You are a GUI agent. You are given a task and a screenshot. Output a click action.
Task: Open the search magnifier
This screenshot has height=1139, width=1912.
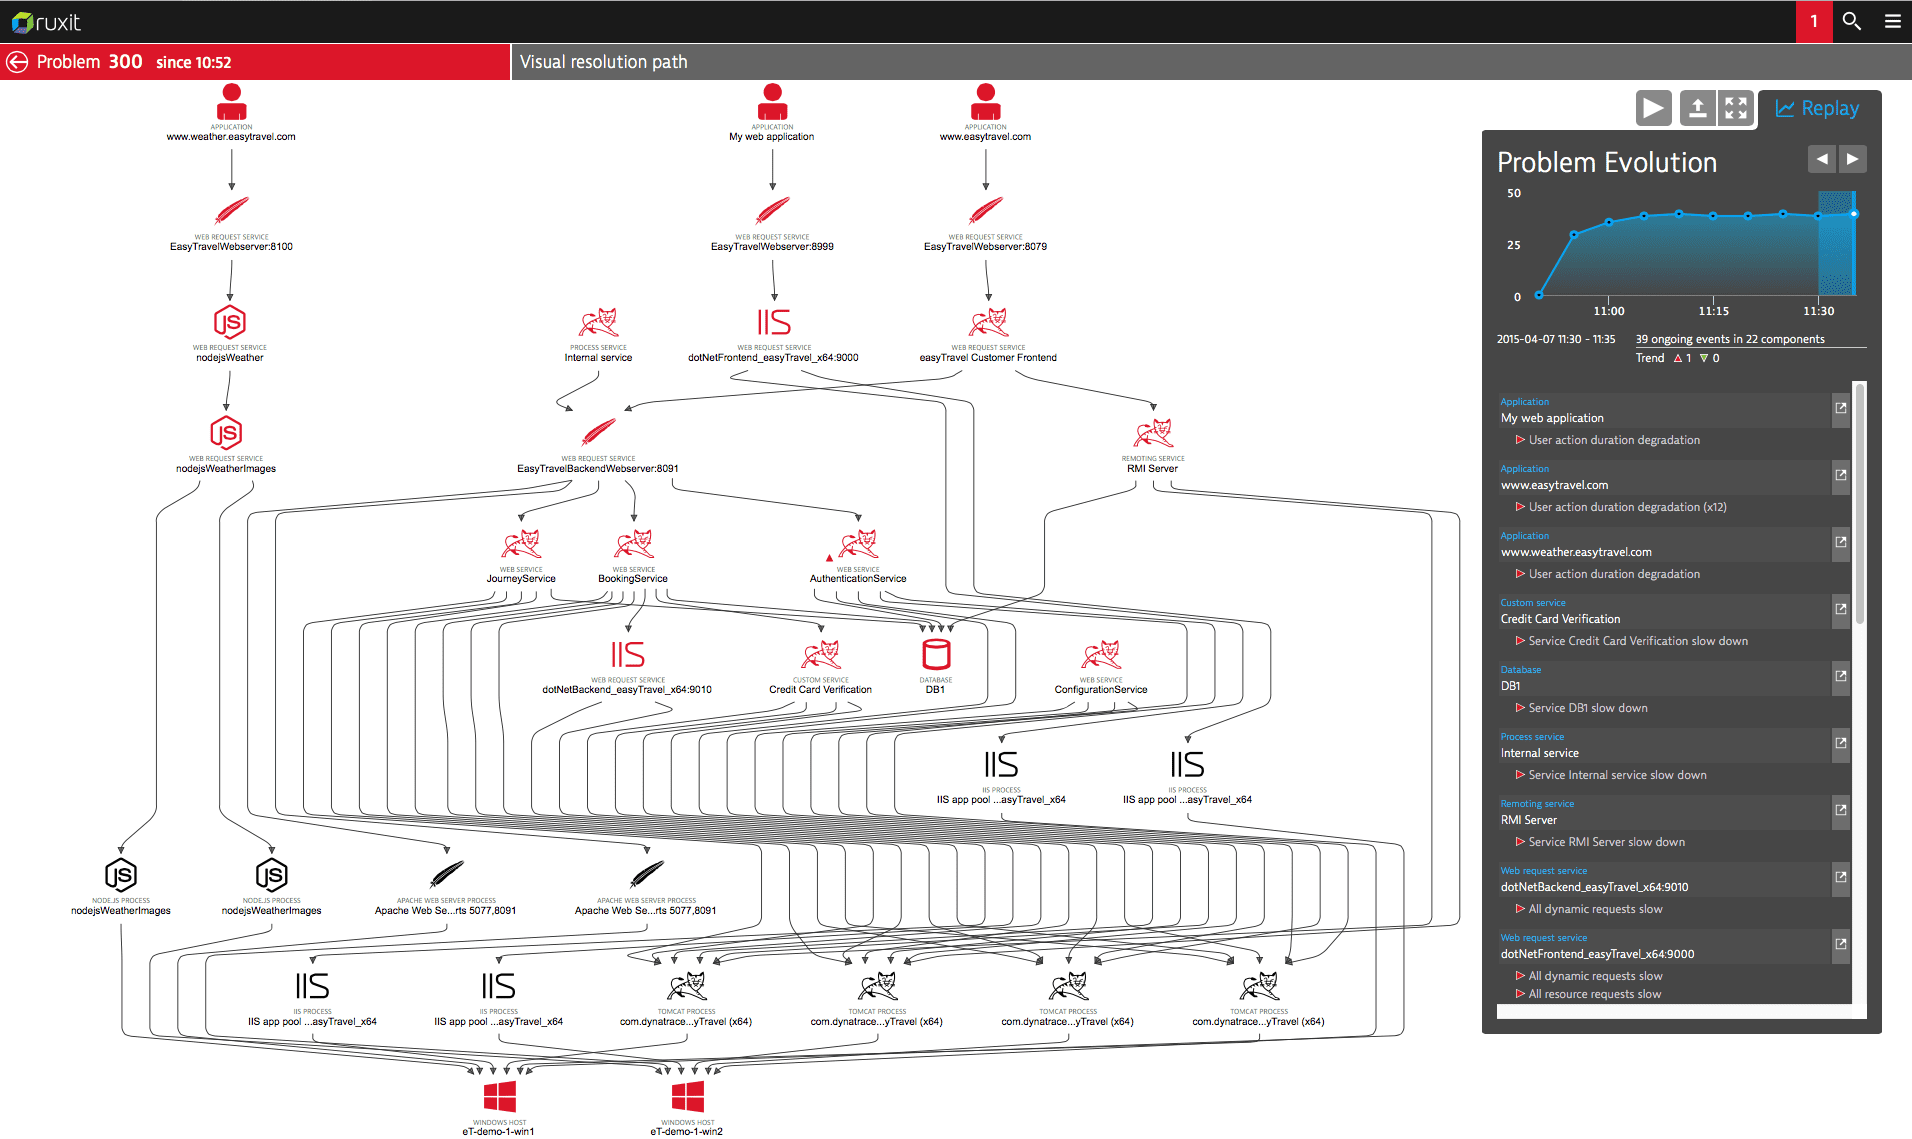[1851, 21]
